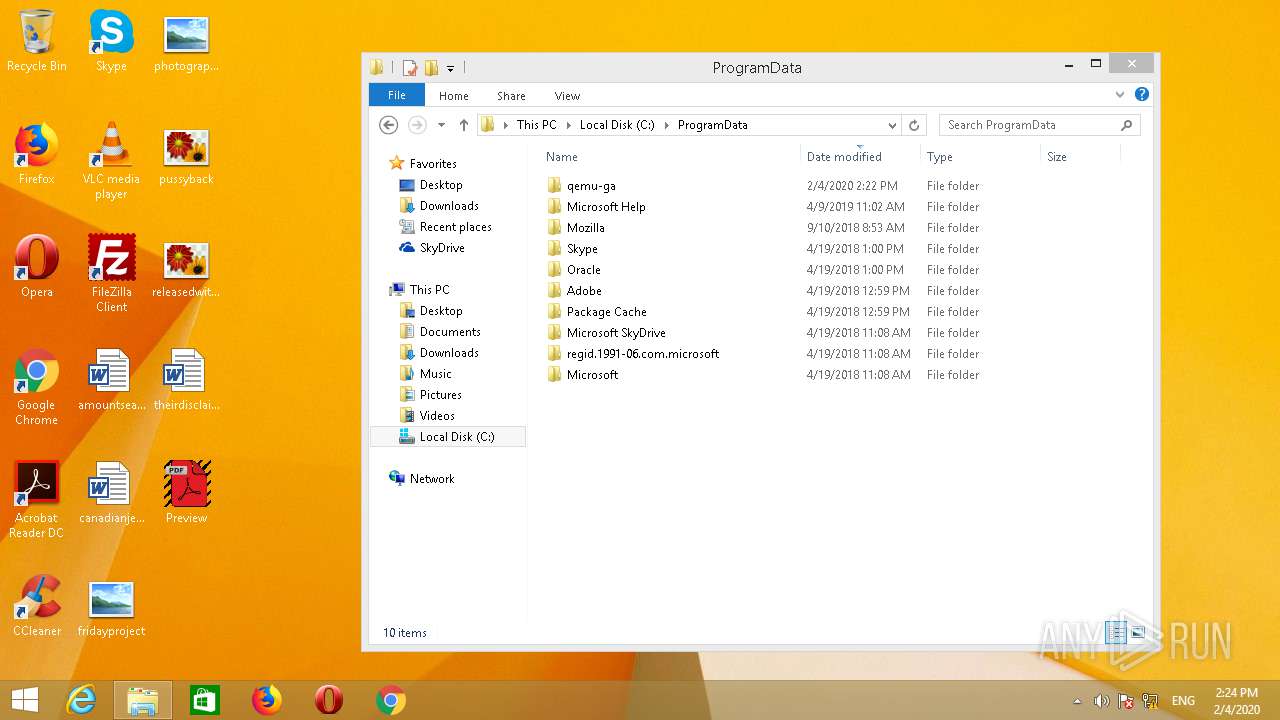Select the Microsoft Help folder
This screenshot has width=1280, height=720.
click(606, 207)
